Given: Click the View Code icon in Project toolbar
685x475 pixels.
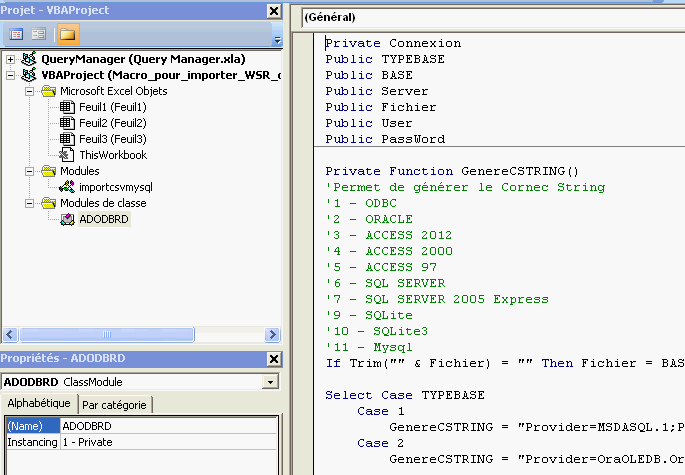Looking at the screenshot, I should pos(16,34).
